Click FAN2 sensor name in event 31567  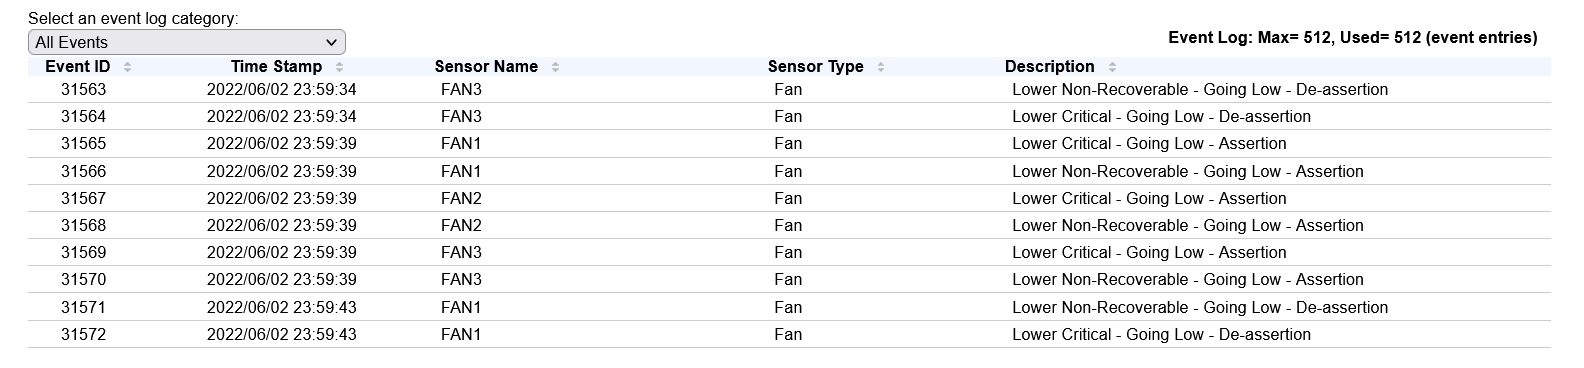click(x=461, y=198)
